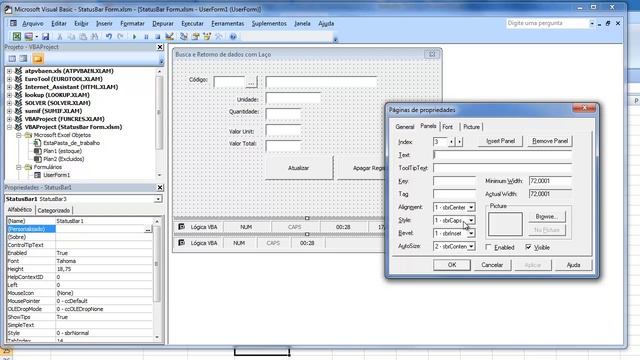Open the Object Browser toolbar icon
This screenshot has width=640, height=360.
[x=207, y=37]
